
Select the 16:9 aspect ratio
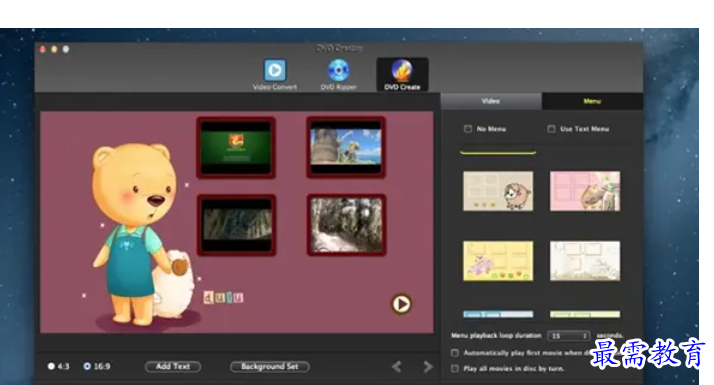(87, 366)
